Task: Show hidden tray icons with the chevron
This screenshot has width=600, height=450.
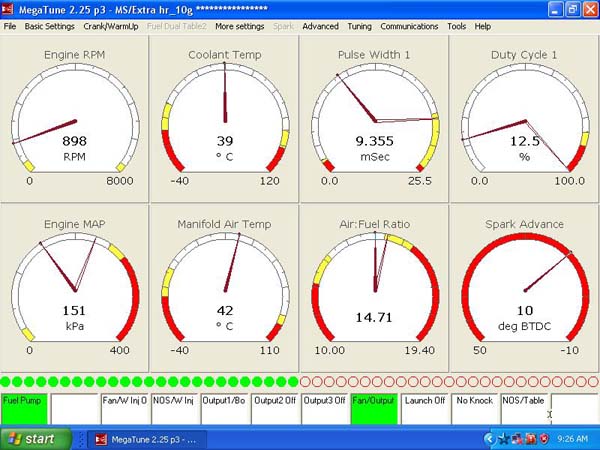Action: (x=489, y=439)
